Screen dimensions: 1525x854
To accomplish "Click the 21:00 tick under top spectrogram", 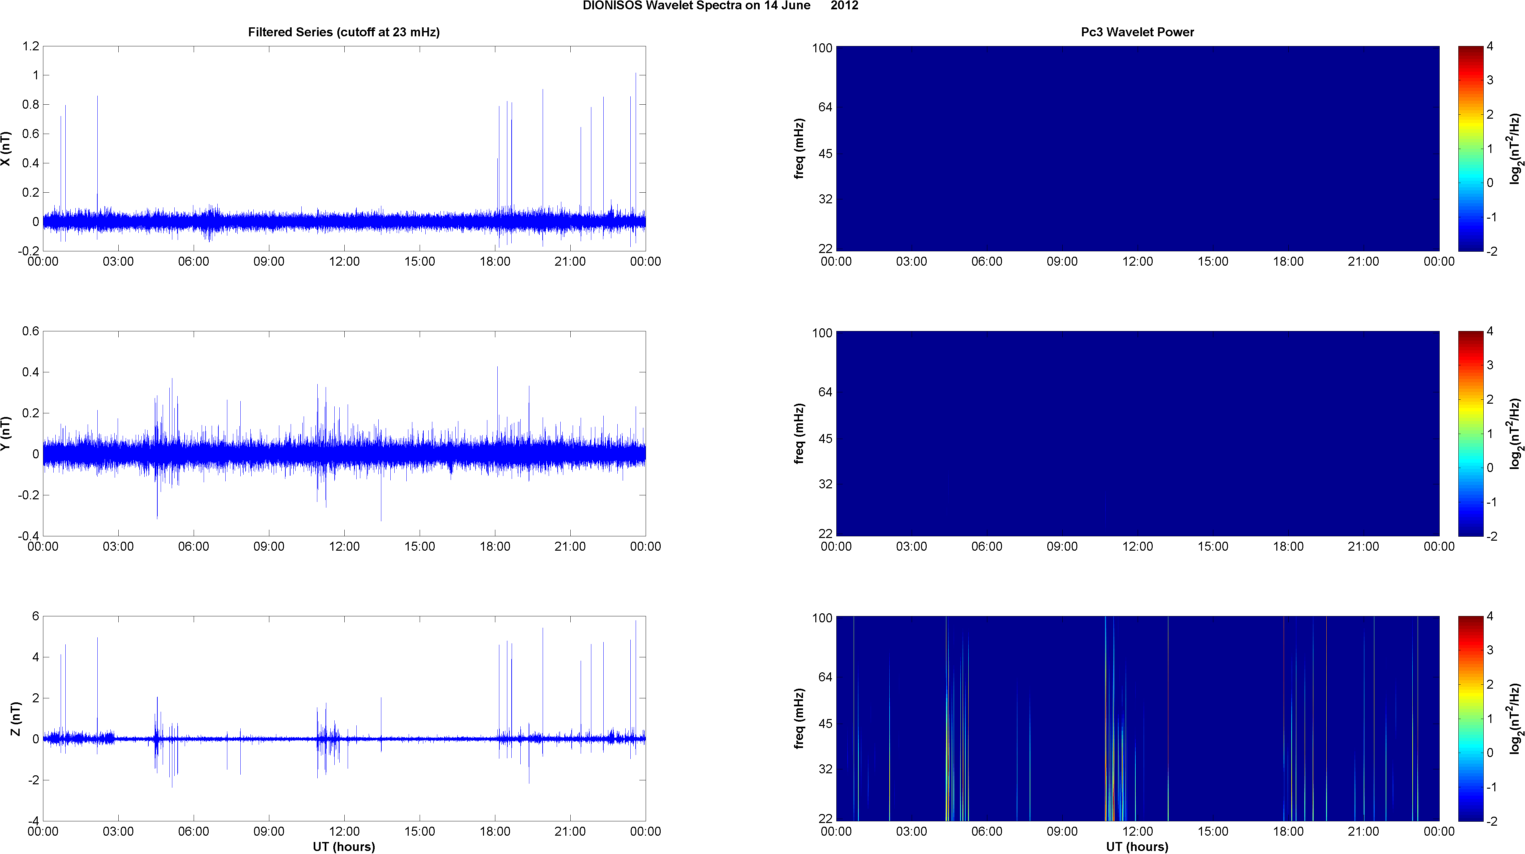I will coord(1364,262).
